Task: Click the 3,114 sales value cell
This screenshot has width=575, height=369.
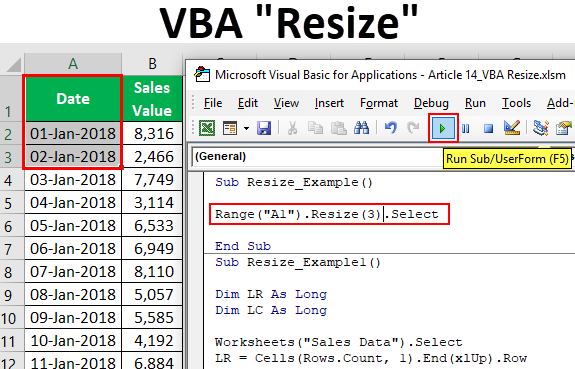Action: click(x=152, y=203)
